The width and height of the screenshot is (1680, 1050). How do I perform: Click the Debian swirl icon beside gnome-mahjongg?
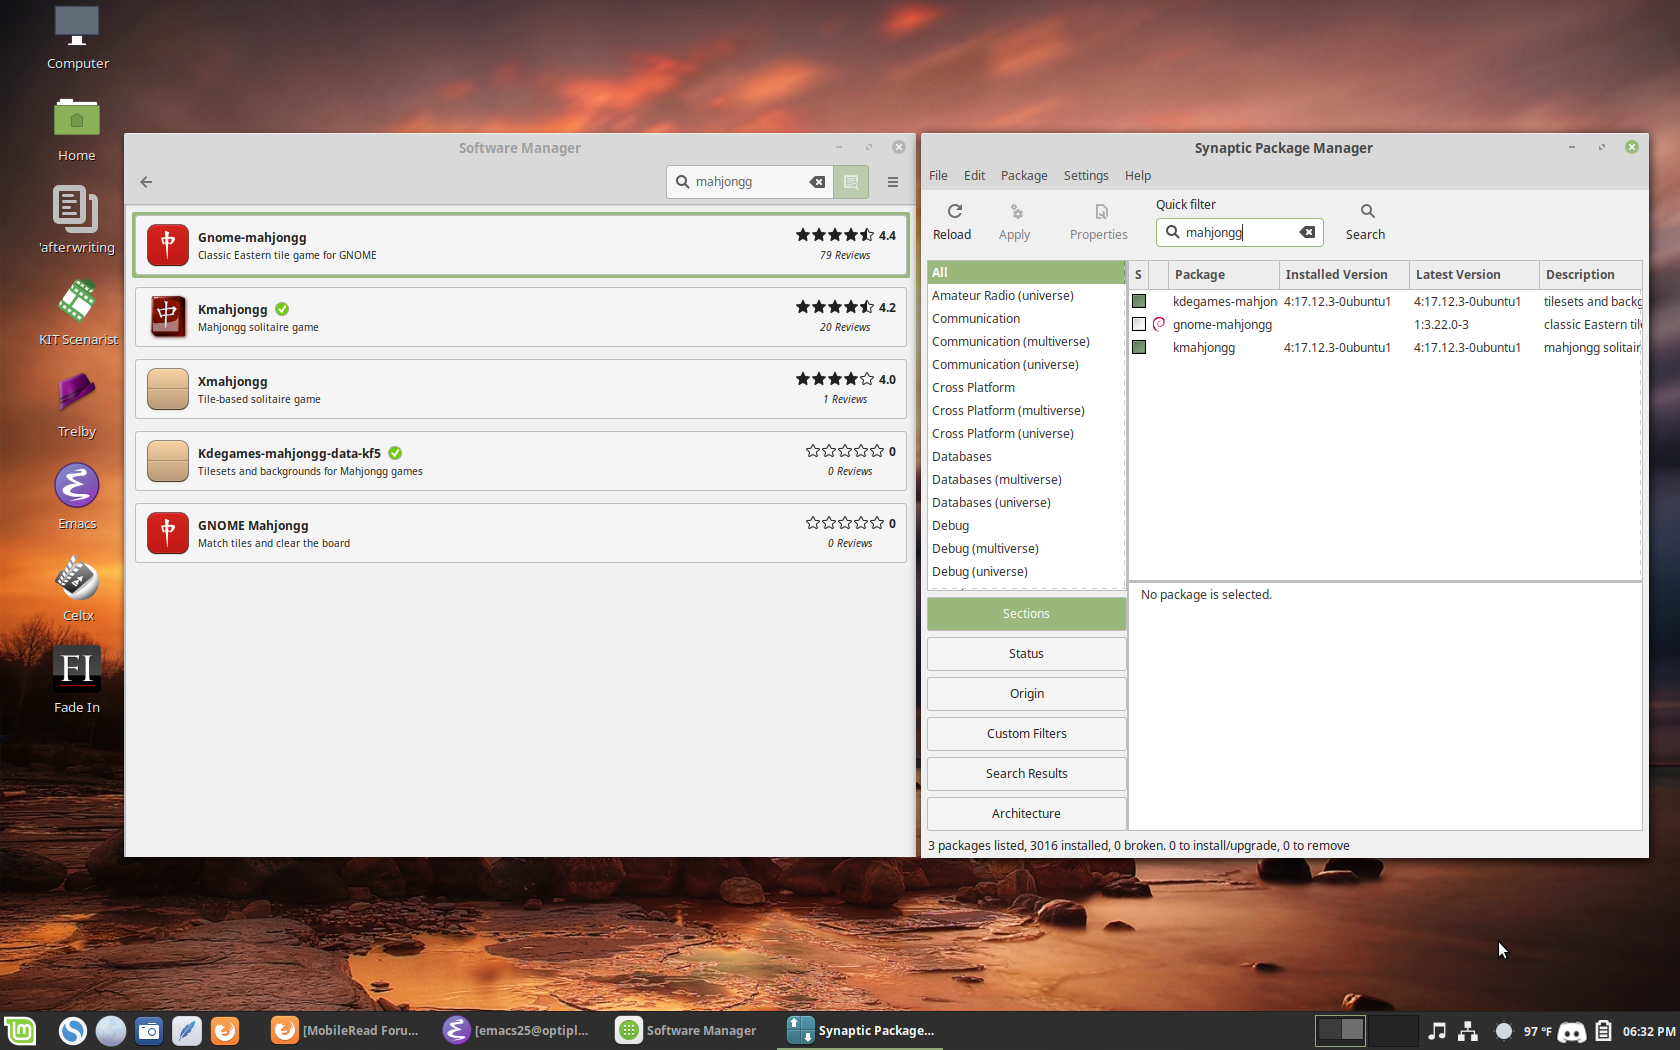[1159, 324]
